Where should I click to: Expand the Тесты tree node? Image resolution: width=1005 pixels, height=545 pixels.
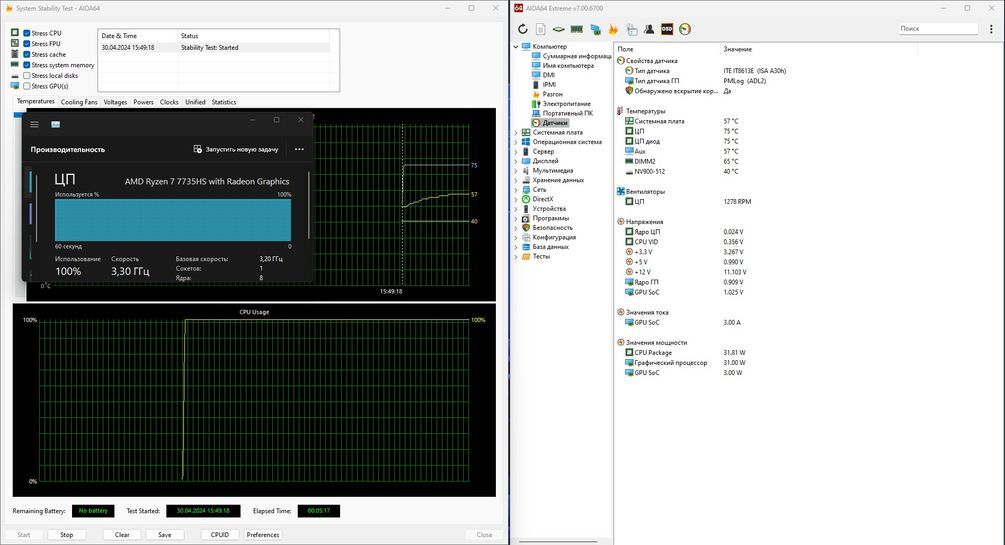tap(516, 256)
